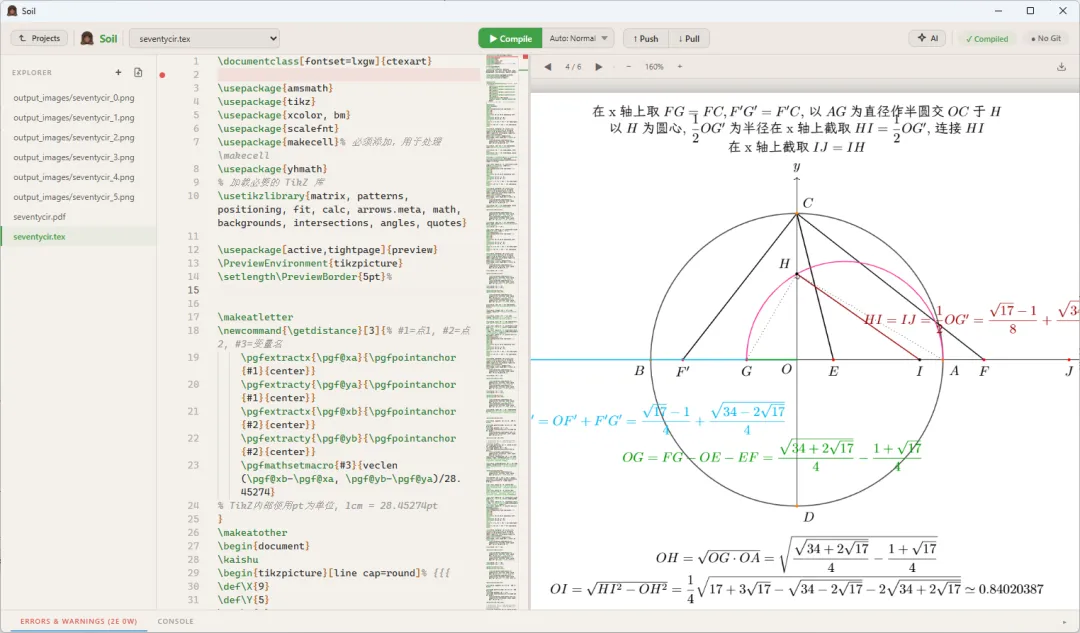Go to the next PDF page

[599, 67]
